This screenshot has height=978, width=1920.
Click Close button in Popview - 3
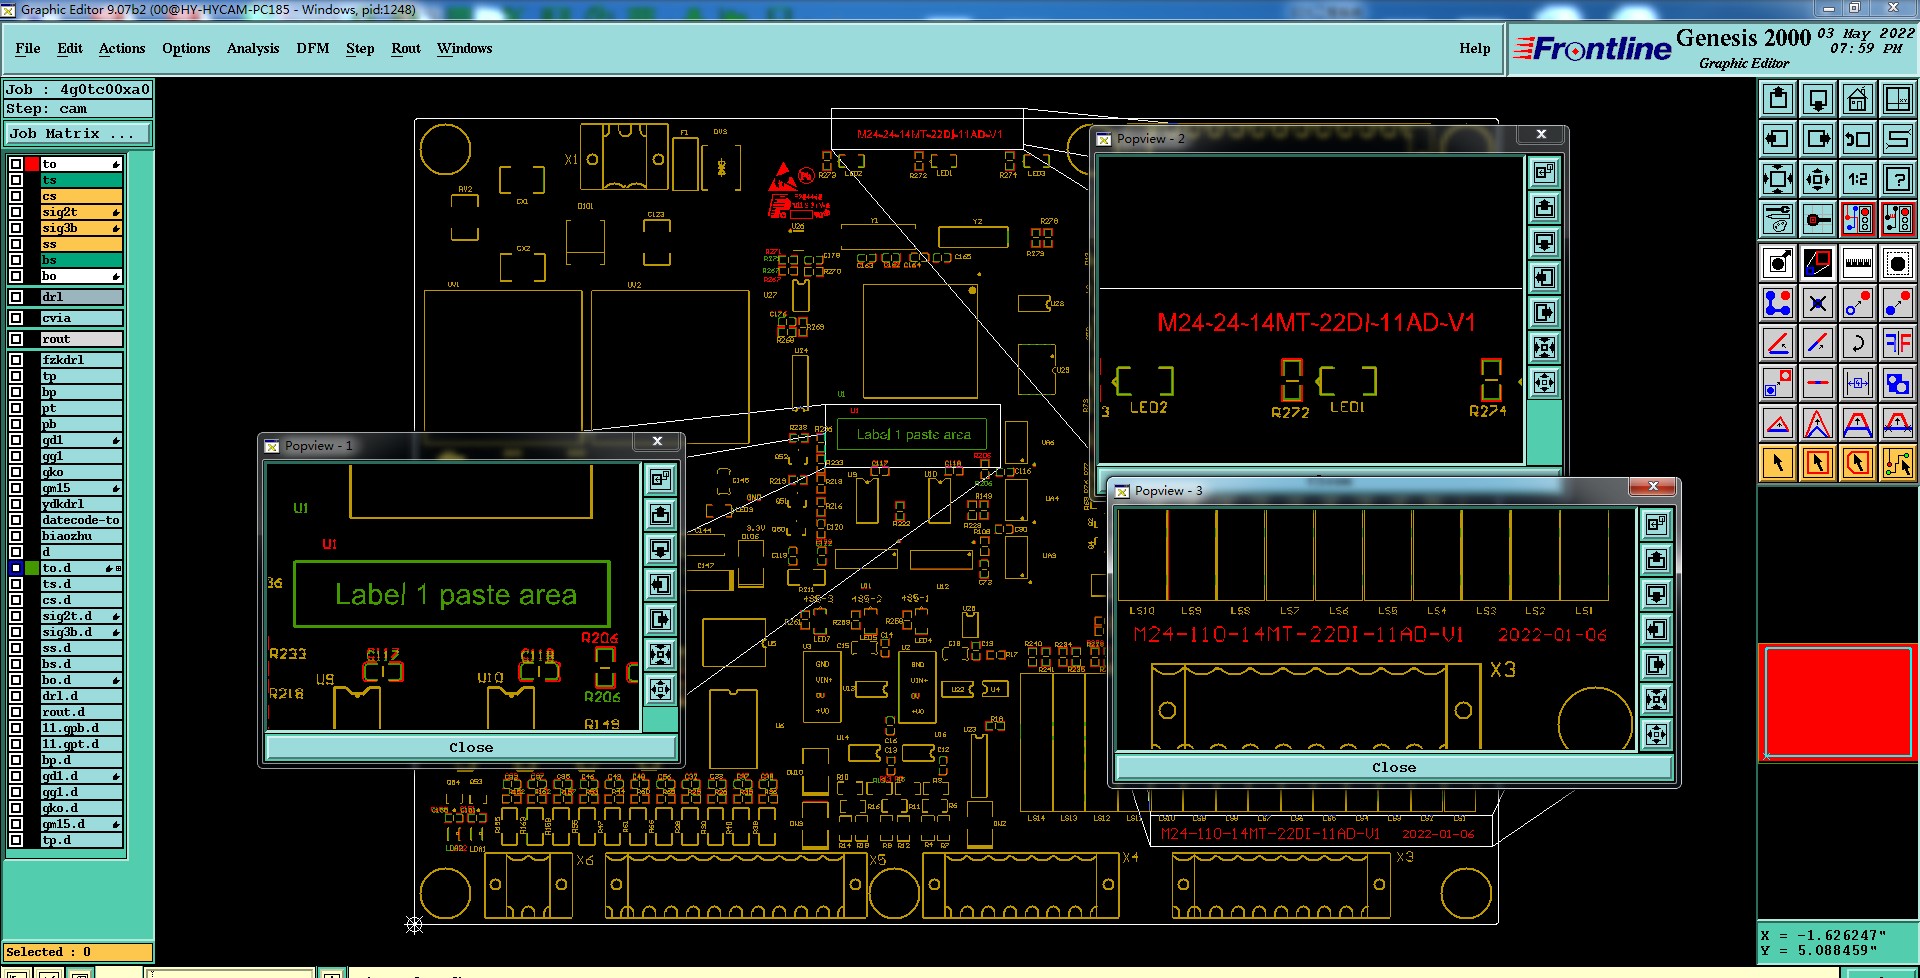[1394, 767]
